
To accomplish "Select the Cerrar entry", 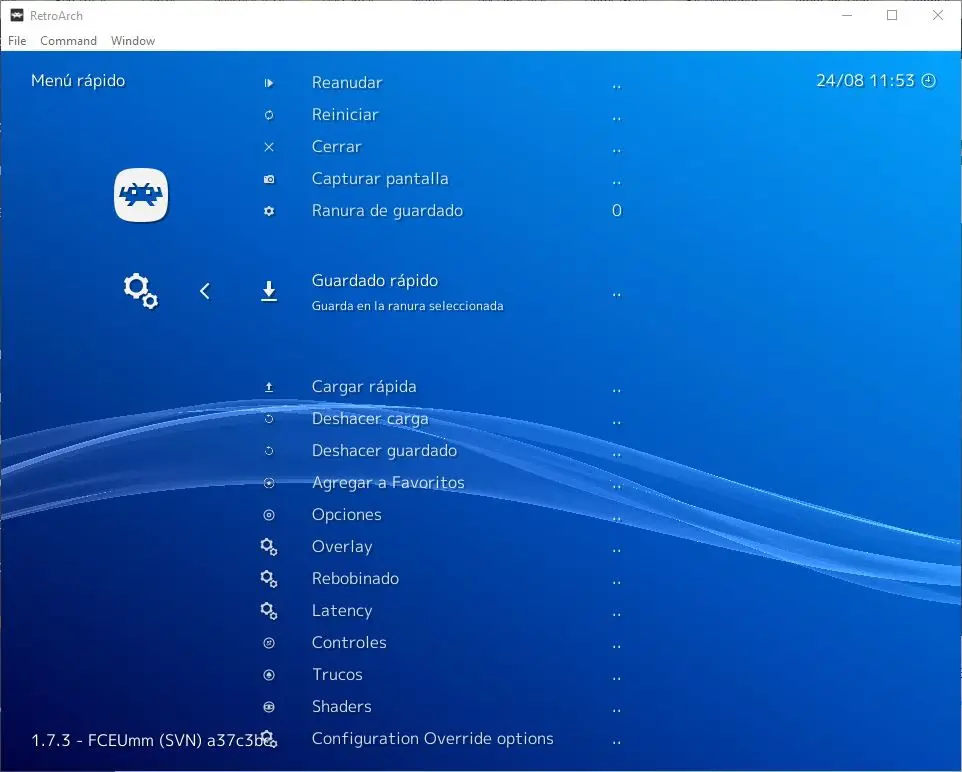I will pyautogui.click(x=336, y=147).
